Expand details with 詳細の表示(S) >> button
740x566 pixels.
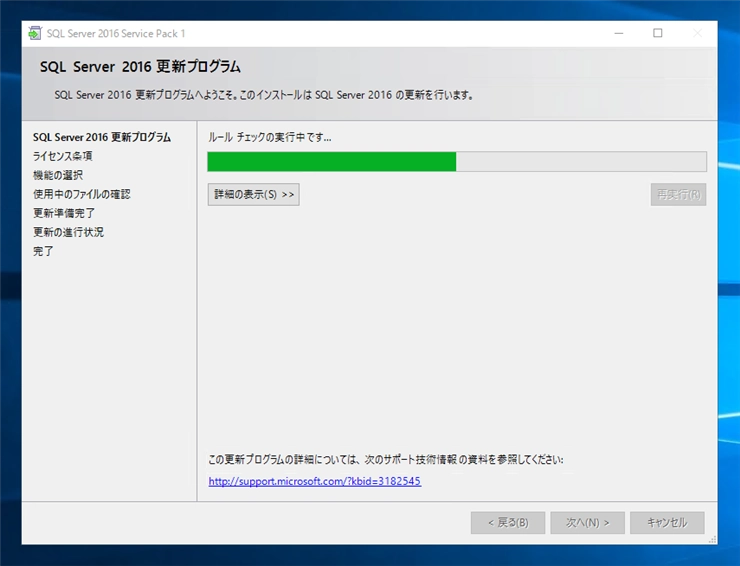tap(253, 194)
